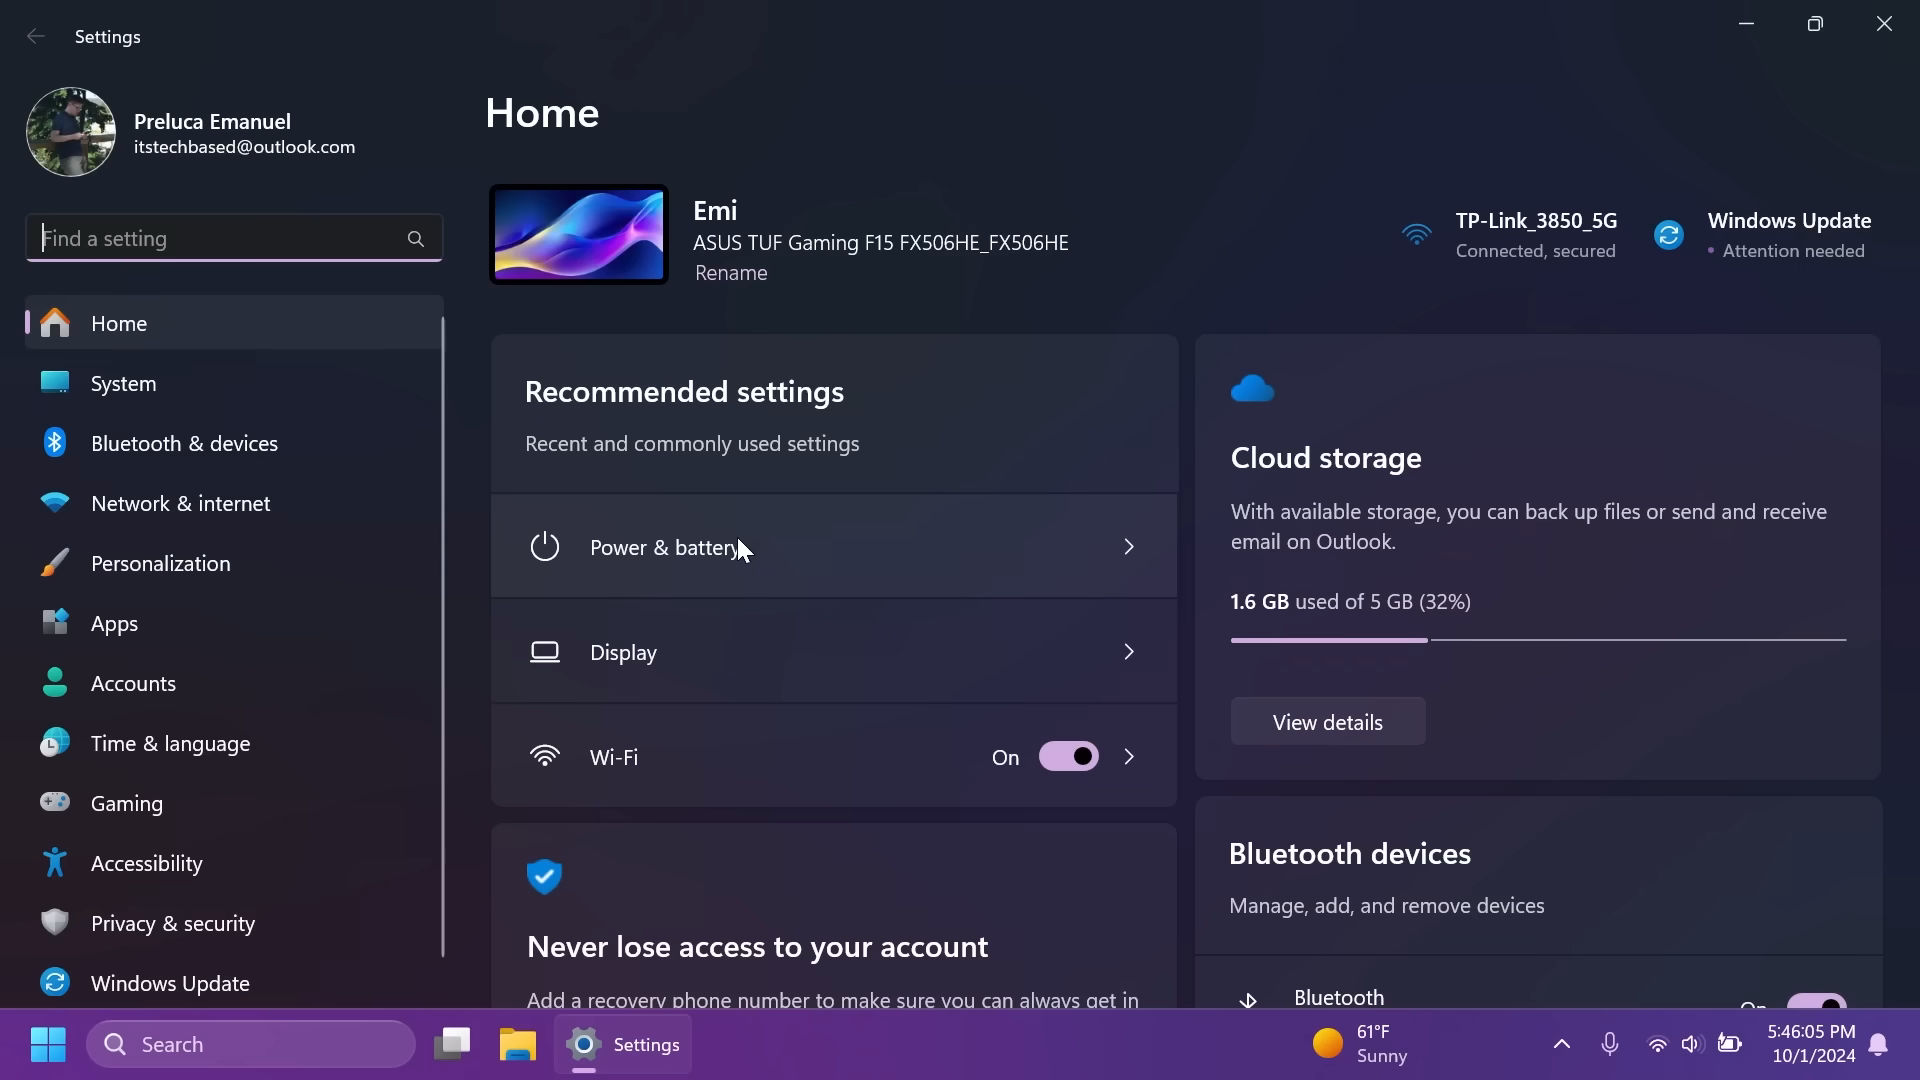Screen dimensions: 1920x1080
Task: Toggle the Bluetooth switch
Action: (x=1816, y=1001)
